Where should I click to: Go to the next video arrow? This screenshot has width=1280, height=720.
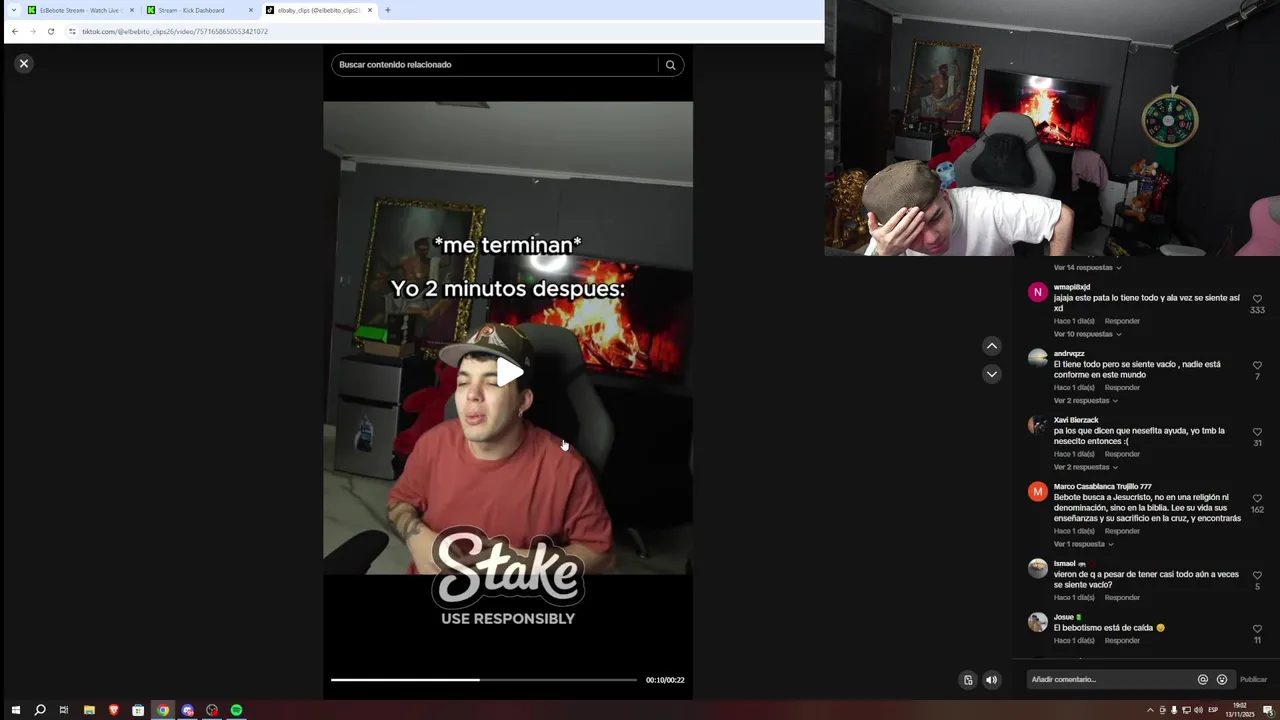[x=992, y=374]
